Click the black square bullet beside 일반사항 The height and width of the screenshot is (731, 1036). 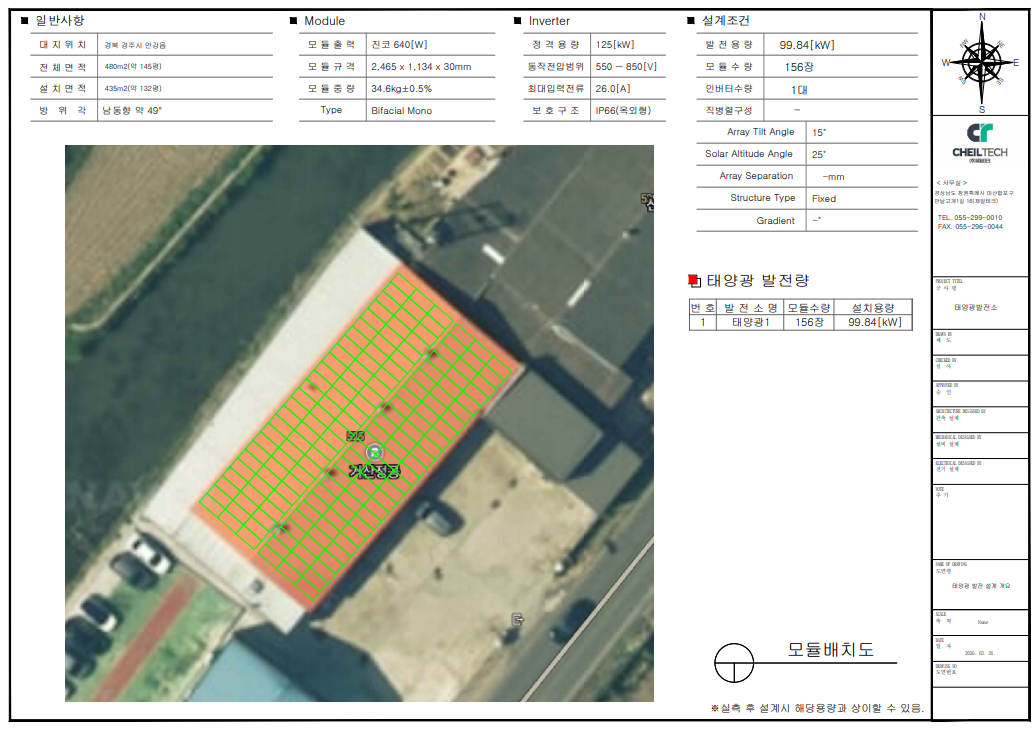coord(25,20)
